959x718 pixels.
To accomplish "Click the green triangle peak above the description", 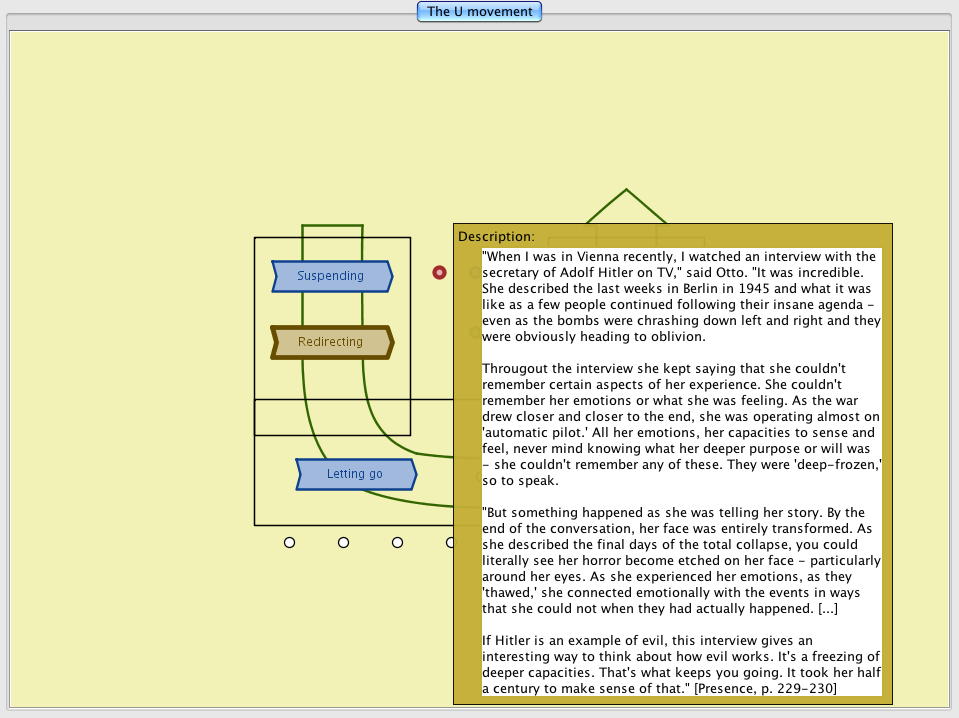I will 626,190.
